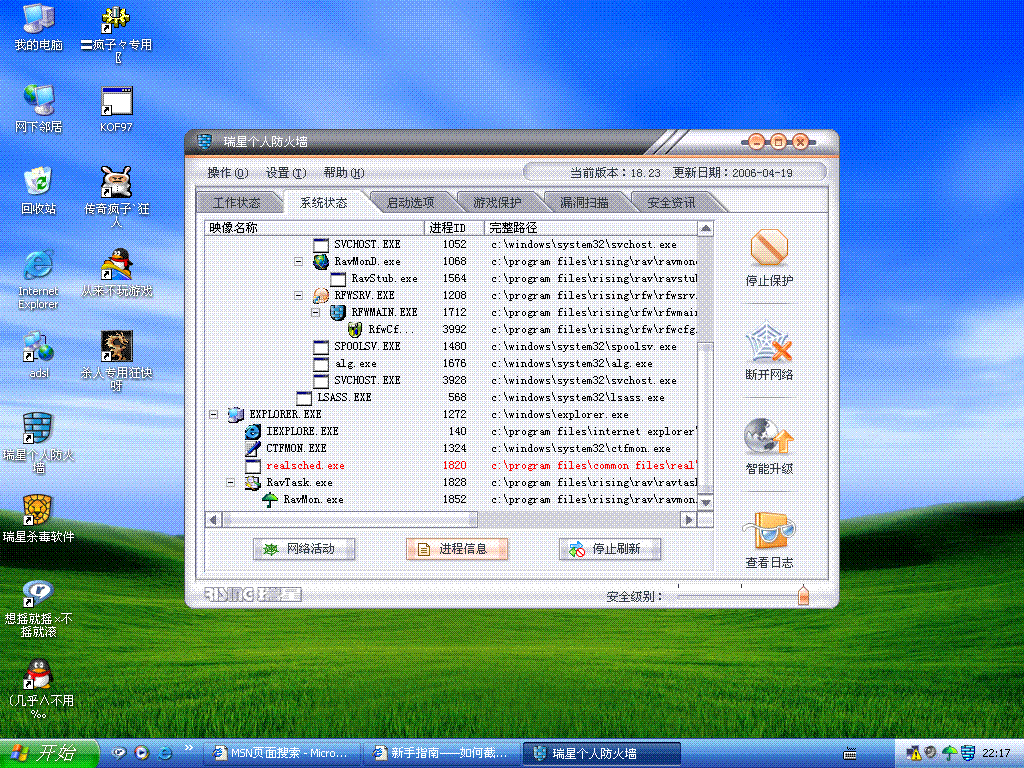Open 智能升级 smart upgrade icon
The width and height of the screenshot is (1024, 768).
tap(769, 436)
